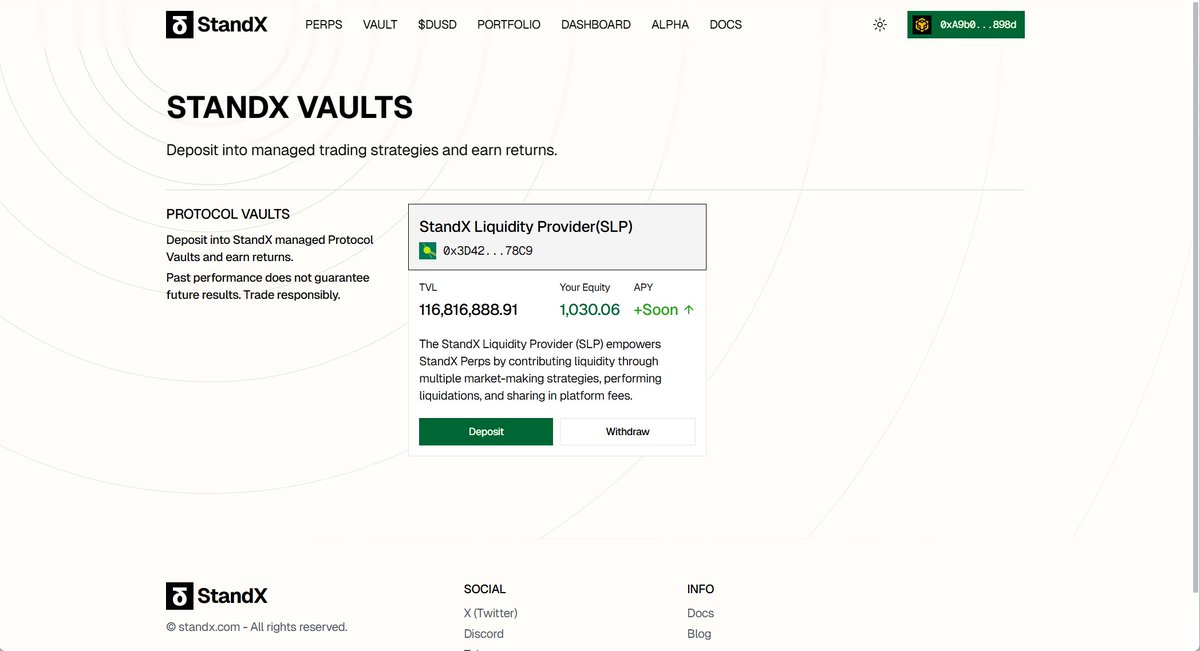Click the StandX Liquidity Provider(SLP) card header
Viewport: 1200px width, 651px height.
pyautogui.click(x=557, y=237)
